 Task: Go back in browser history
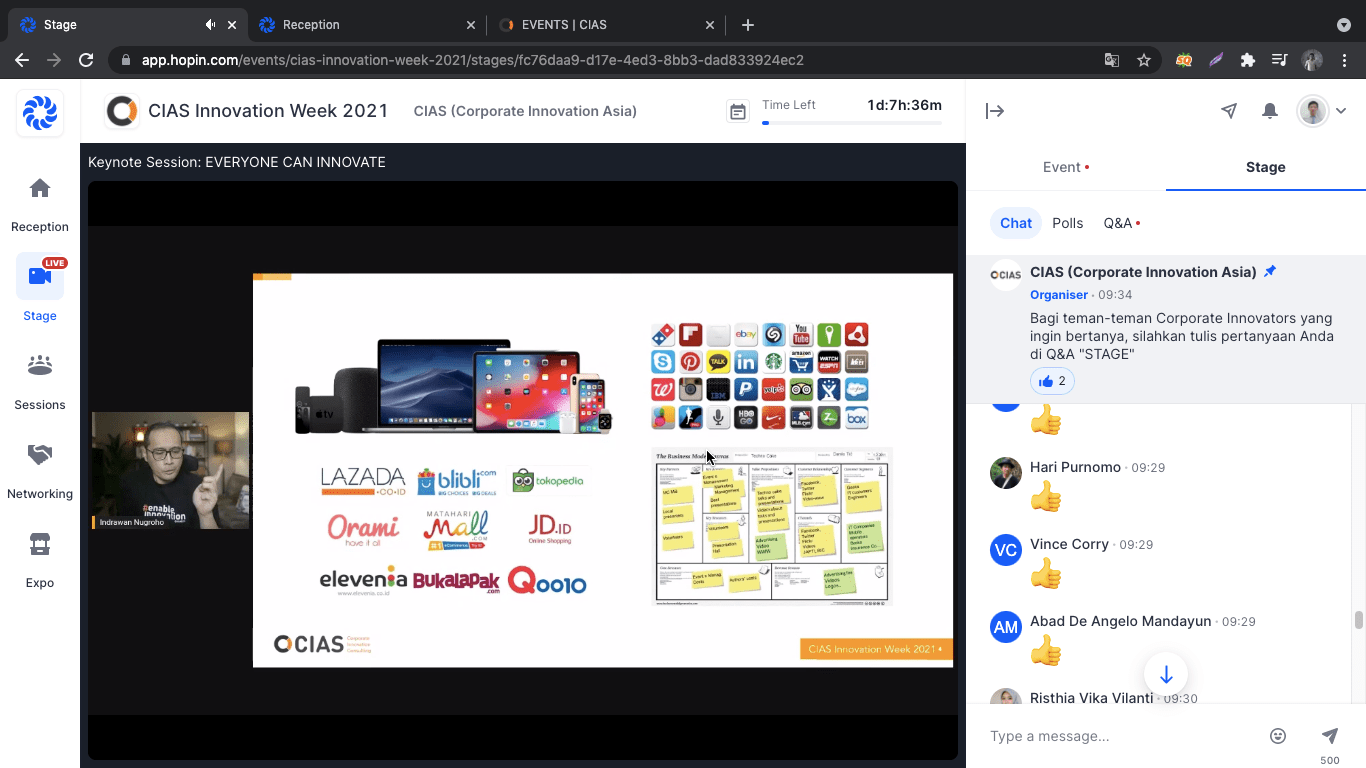click(24, 60)
